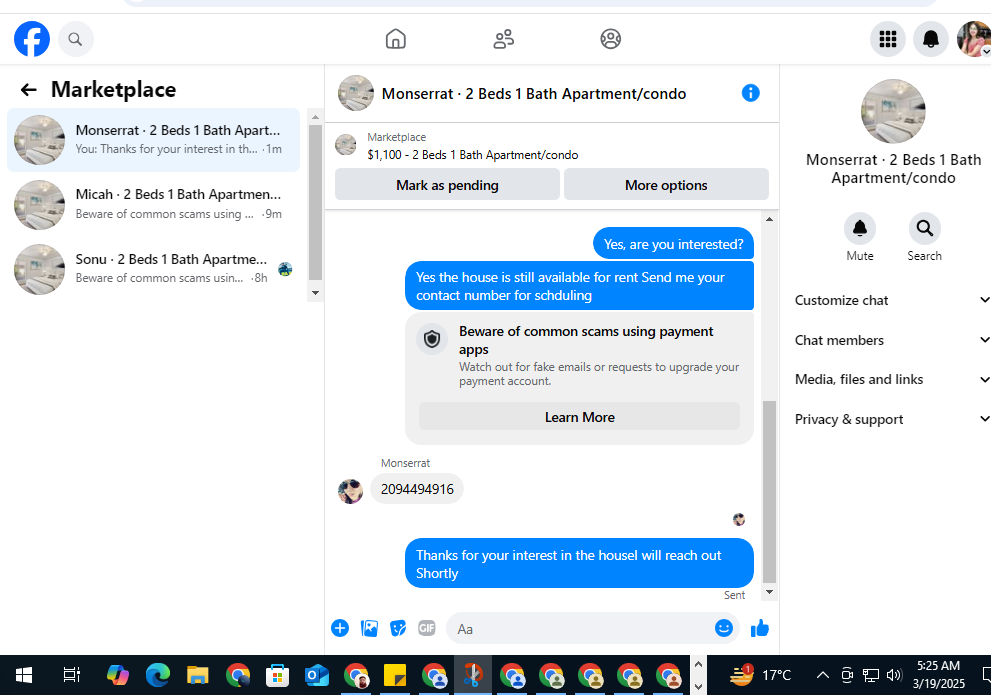Open conversation info blue icon
991x695 pixels.
point(750,94)
